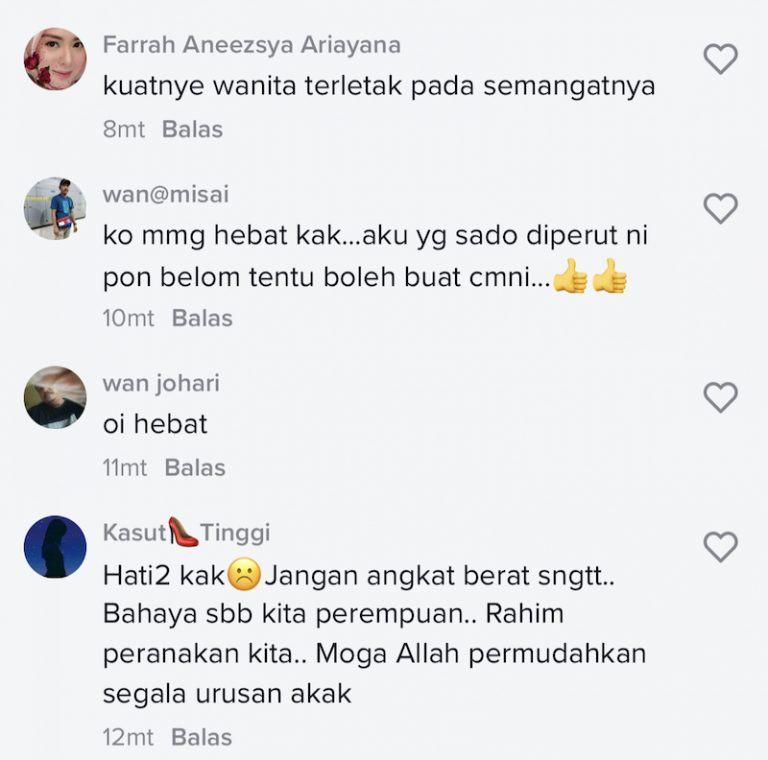The image size is (768, 760).
Task: Reply via Balas next to 11mt
Action: click(195, 468)
